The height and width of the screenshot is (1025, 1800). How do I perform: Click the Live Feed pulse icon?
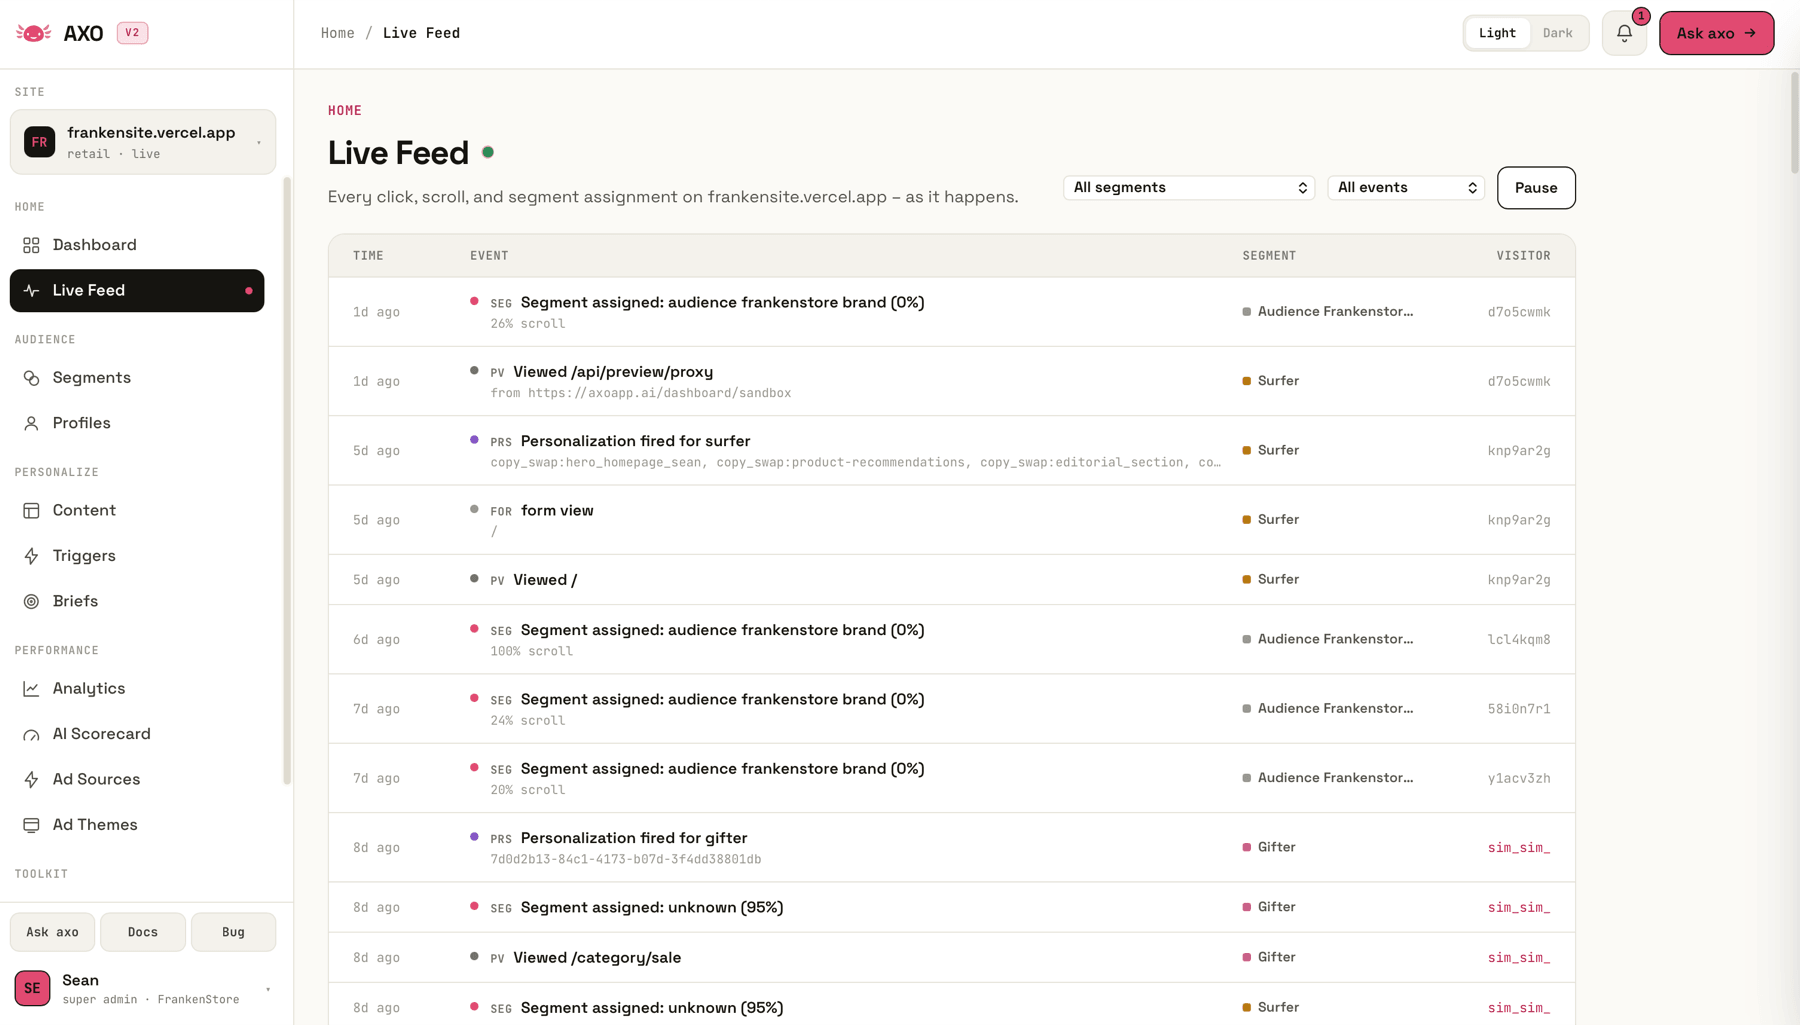point(32,291)
